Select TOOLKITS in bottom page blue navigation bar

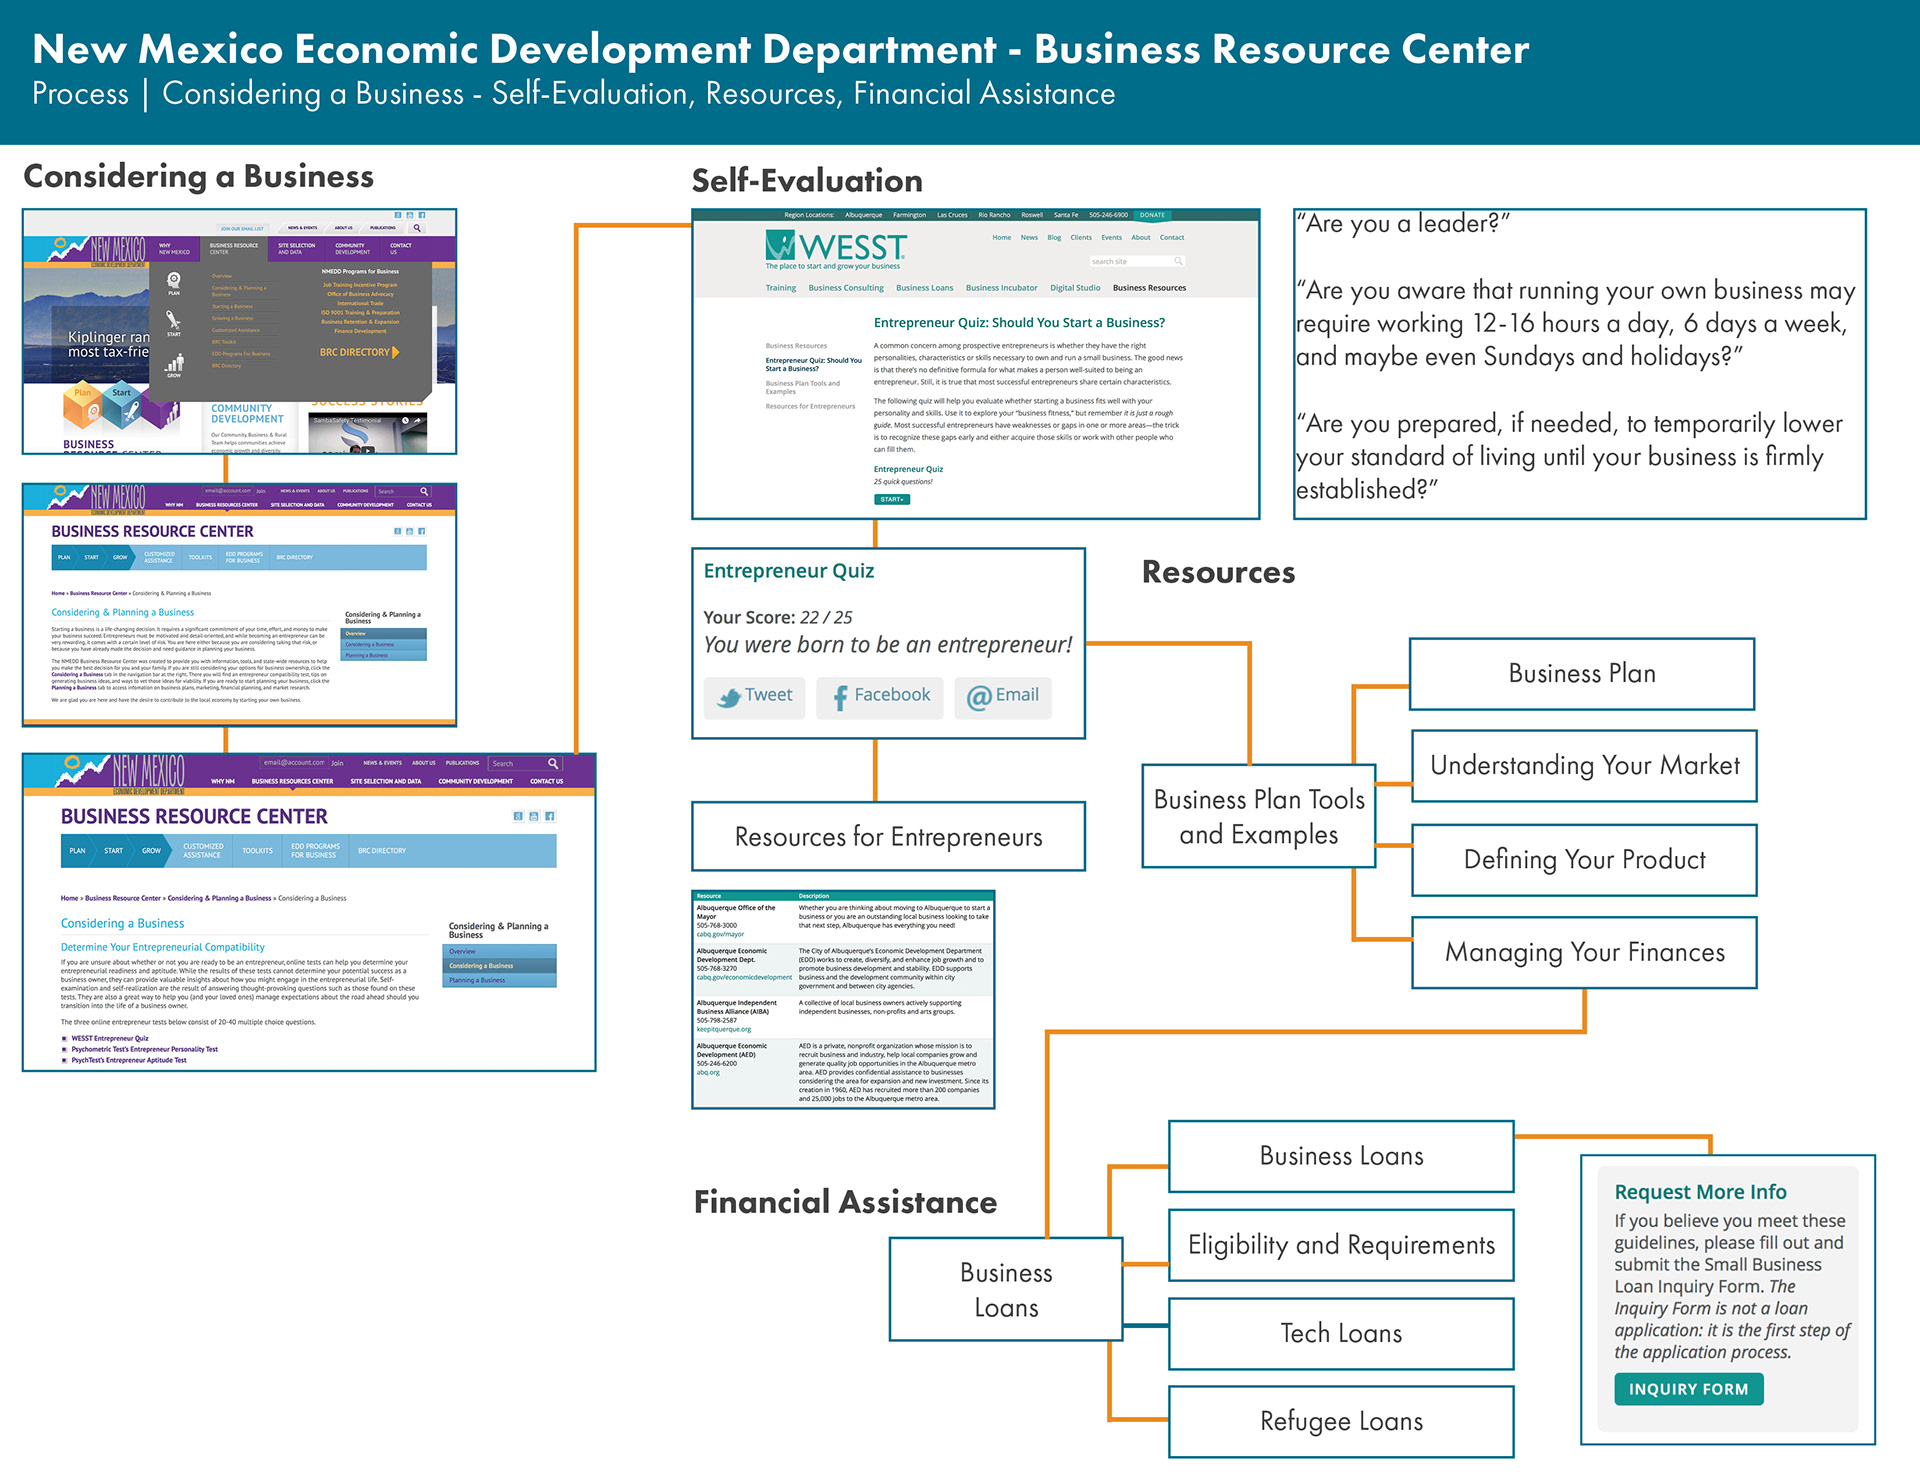pos(257,851)
